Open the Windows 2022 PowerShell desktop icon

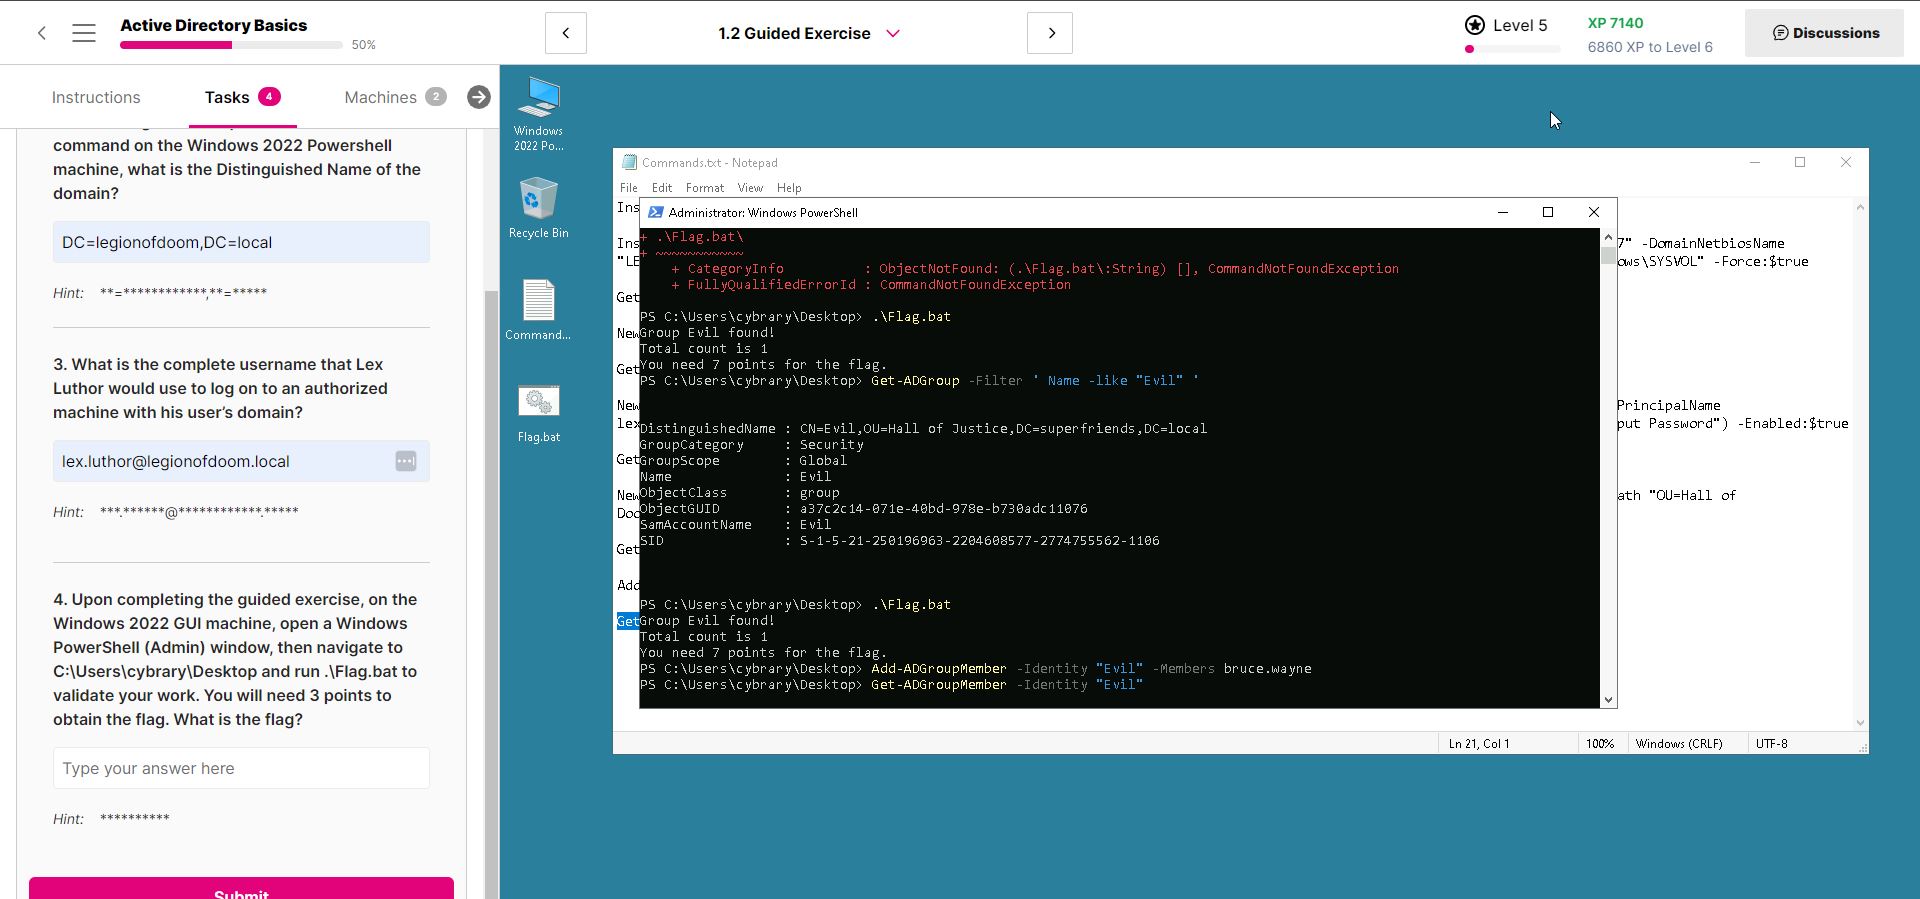tap(538, 112)
